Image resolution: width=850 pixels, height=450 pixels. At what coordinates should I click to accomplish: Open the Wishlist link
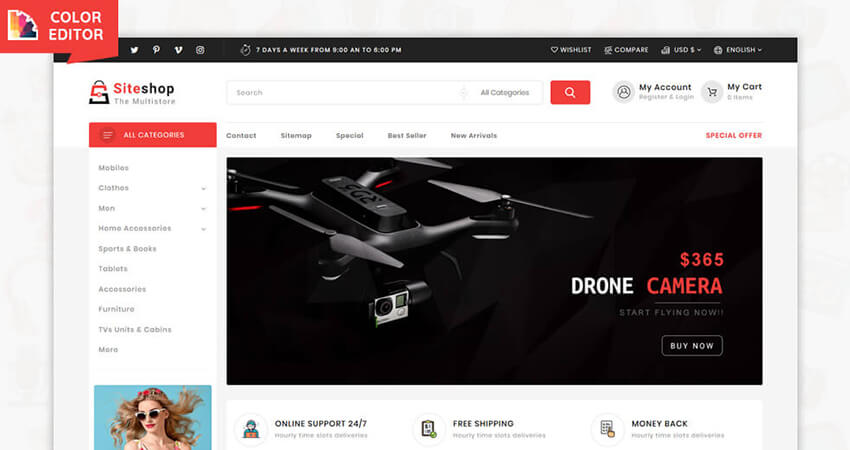click(x=571, y=50)
